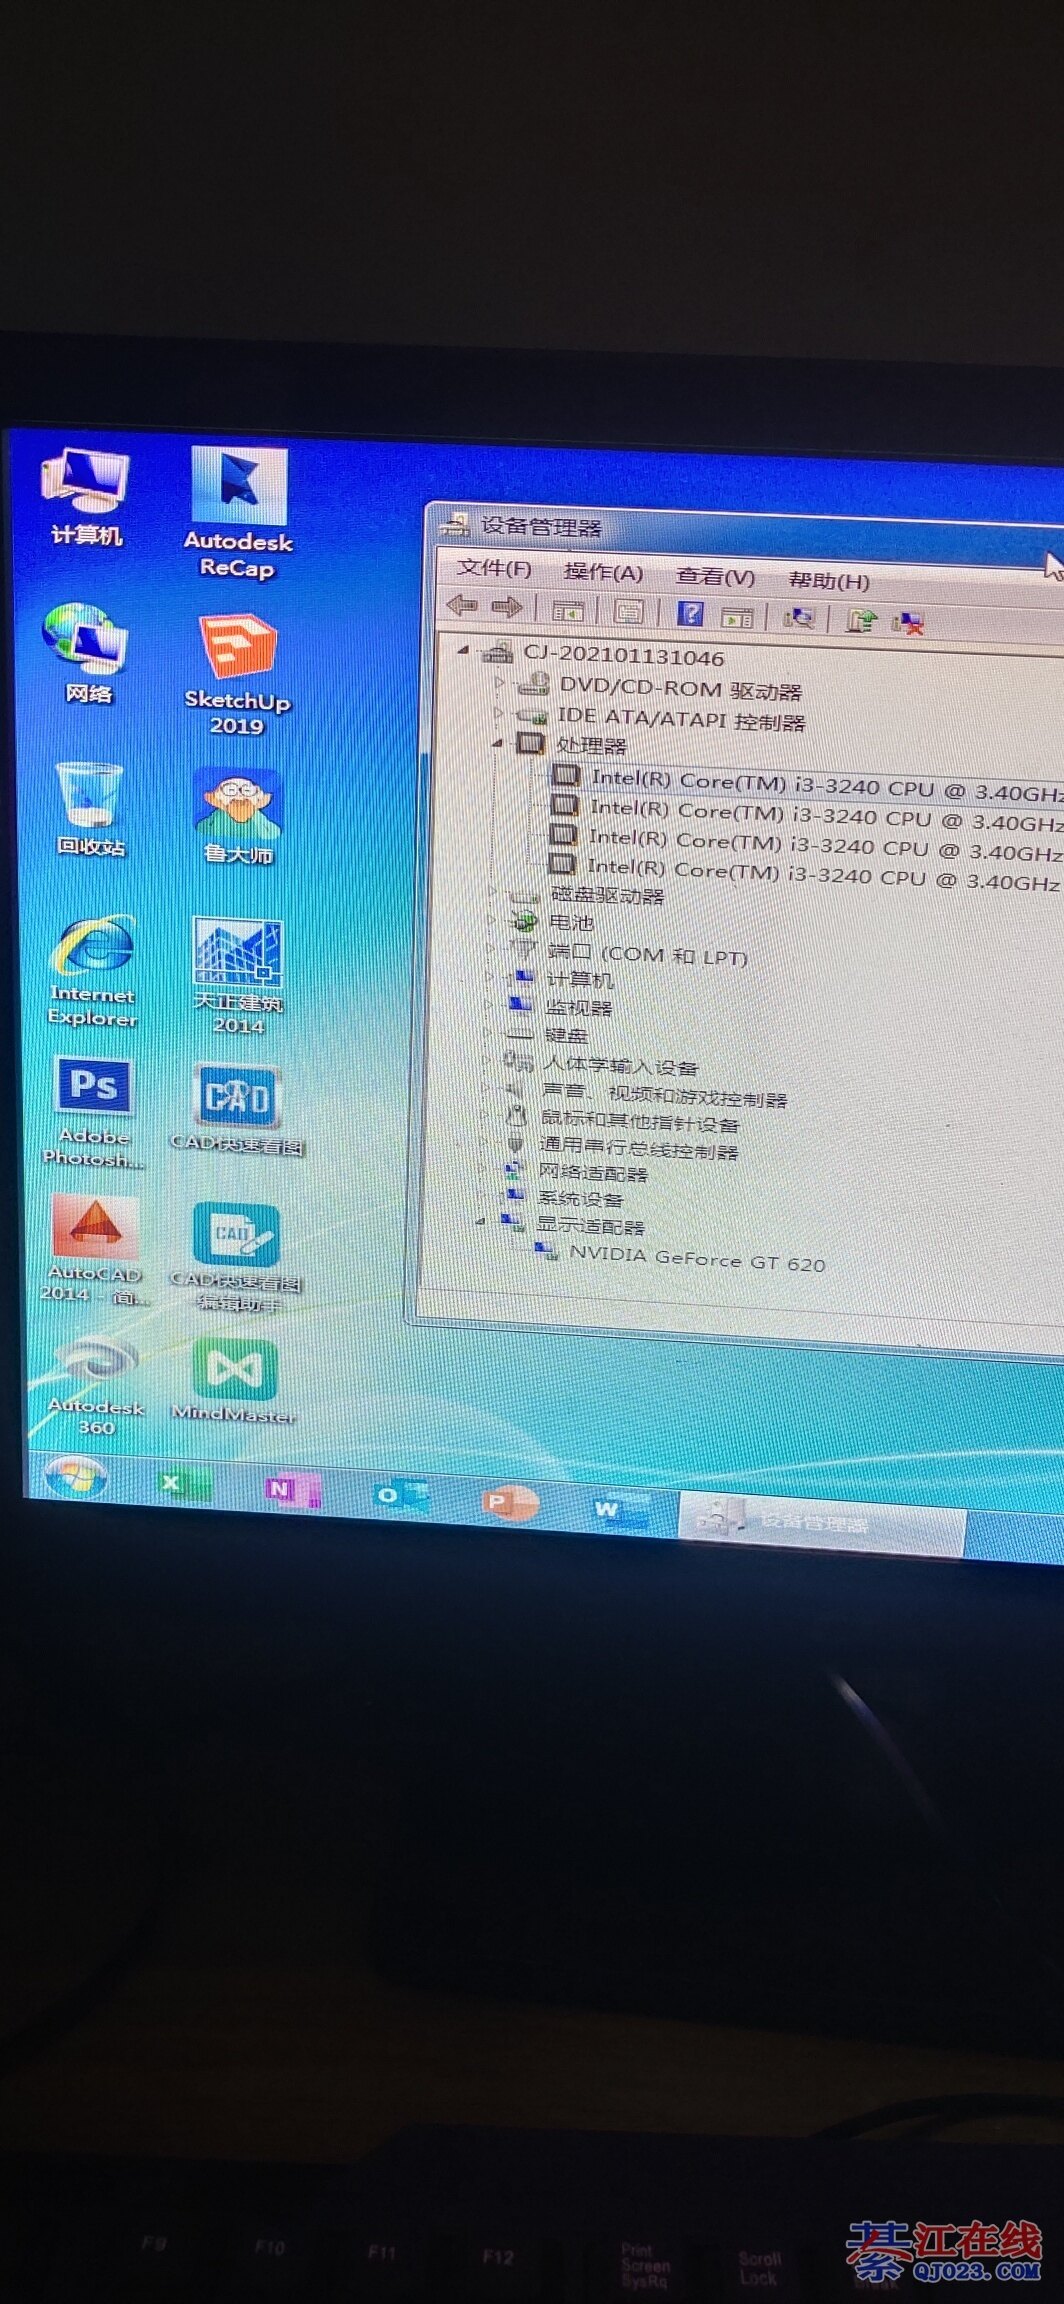Click the blue Help question mark icon

coord(690,613)
